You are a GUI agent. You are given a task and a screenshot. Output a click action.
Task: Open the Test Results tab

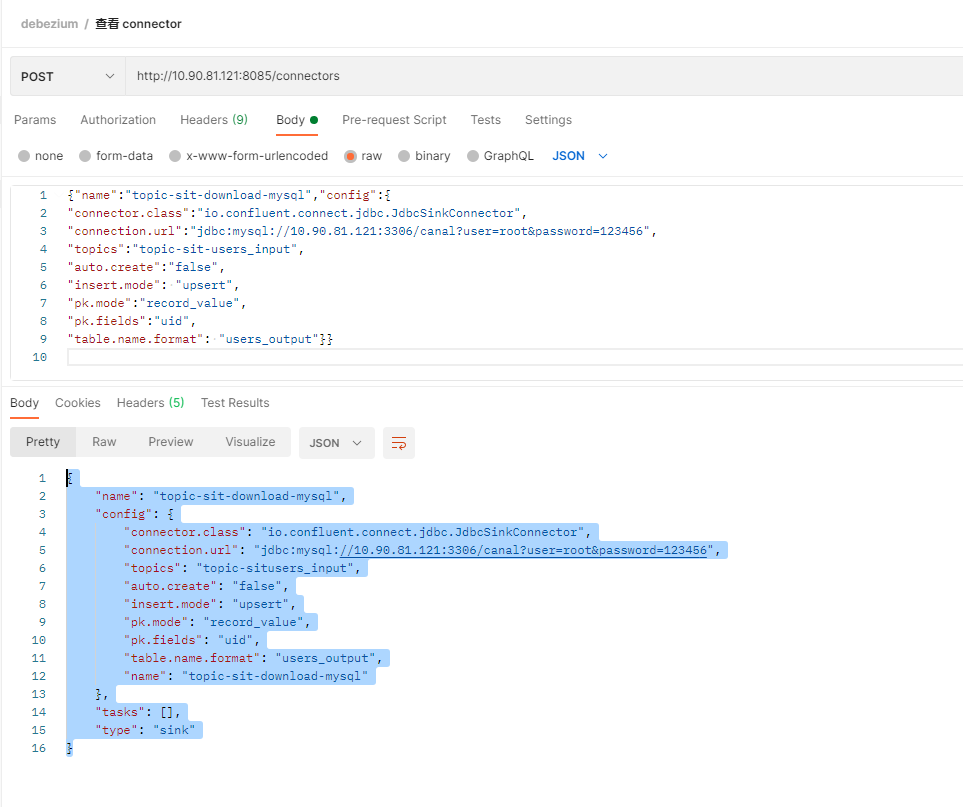(234, 402)
